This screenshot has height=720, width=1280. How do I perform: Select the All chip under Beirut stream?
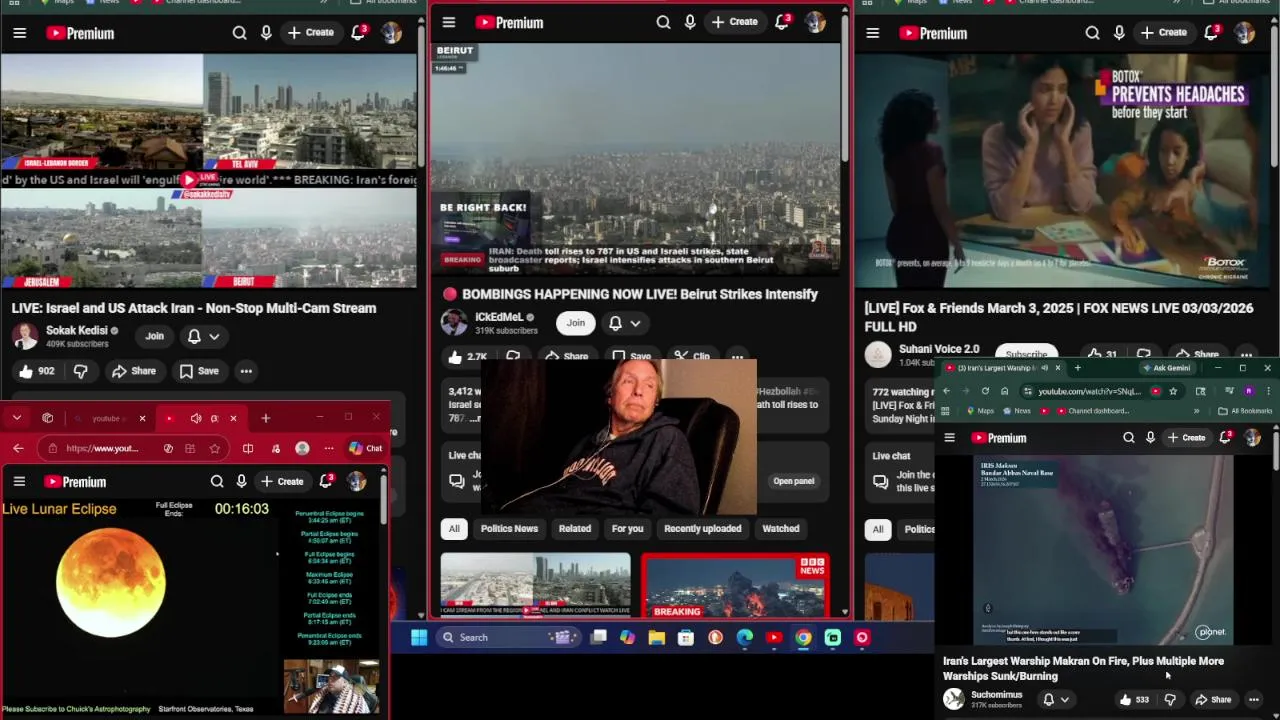point(454,528)
